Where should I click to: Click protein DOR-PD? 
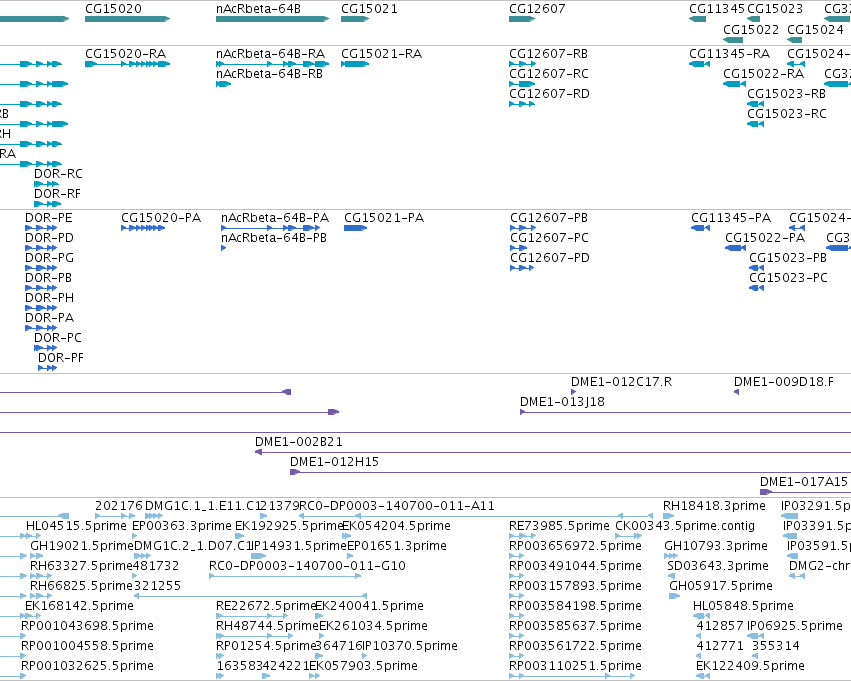coord(49,238)
